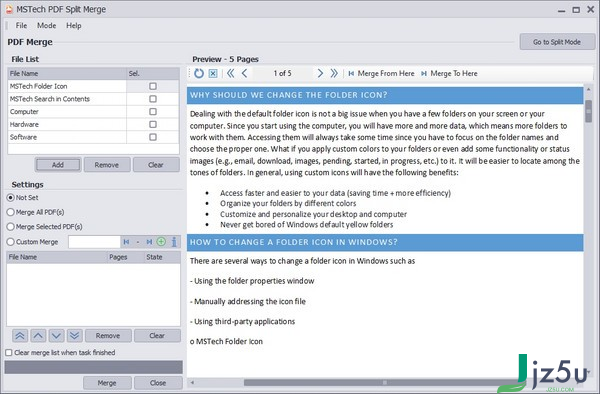600x394 pixels.
Task: Jump to first page of preview
Action: point(230,73)
